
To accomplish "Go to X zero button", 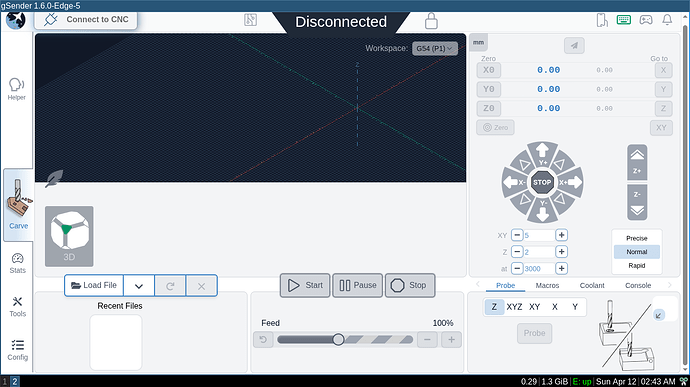I will pos(663,70).
